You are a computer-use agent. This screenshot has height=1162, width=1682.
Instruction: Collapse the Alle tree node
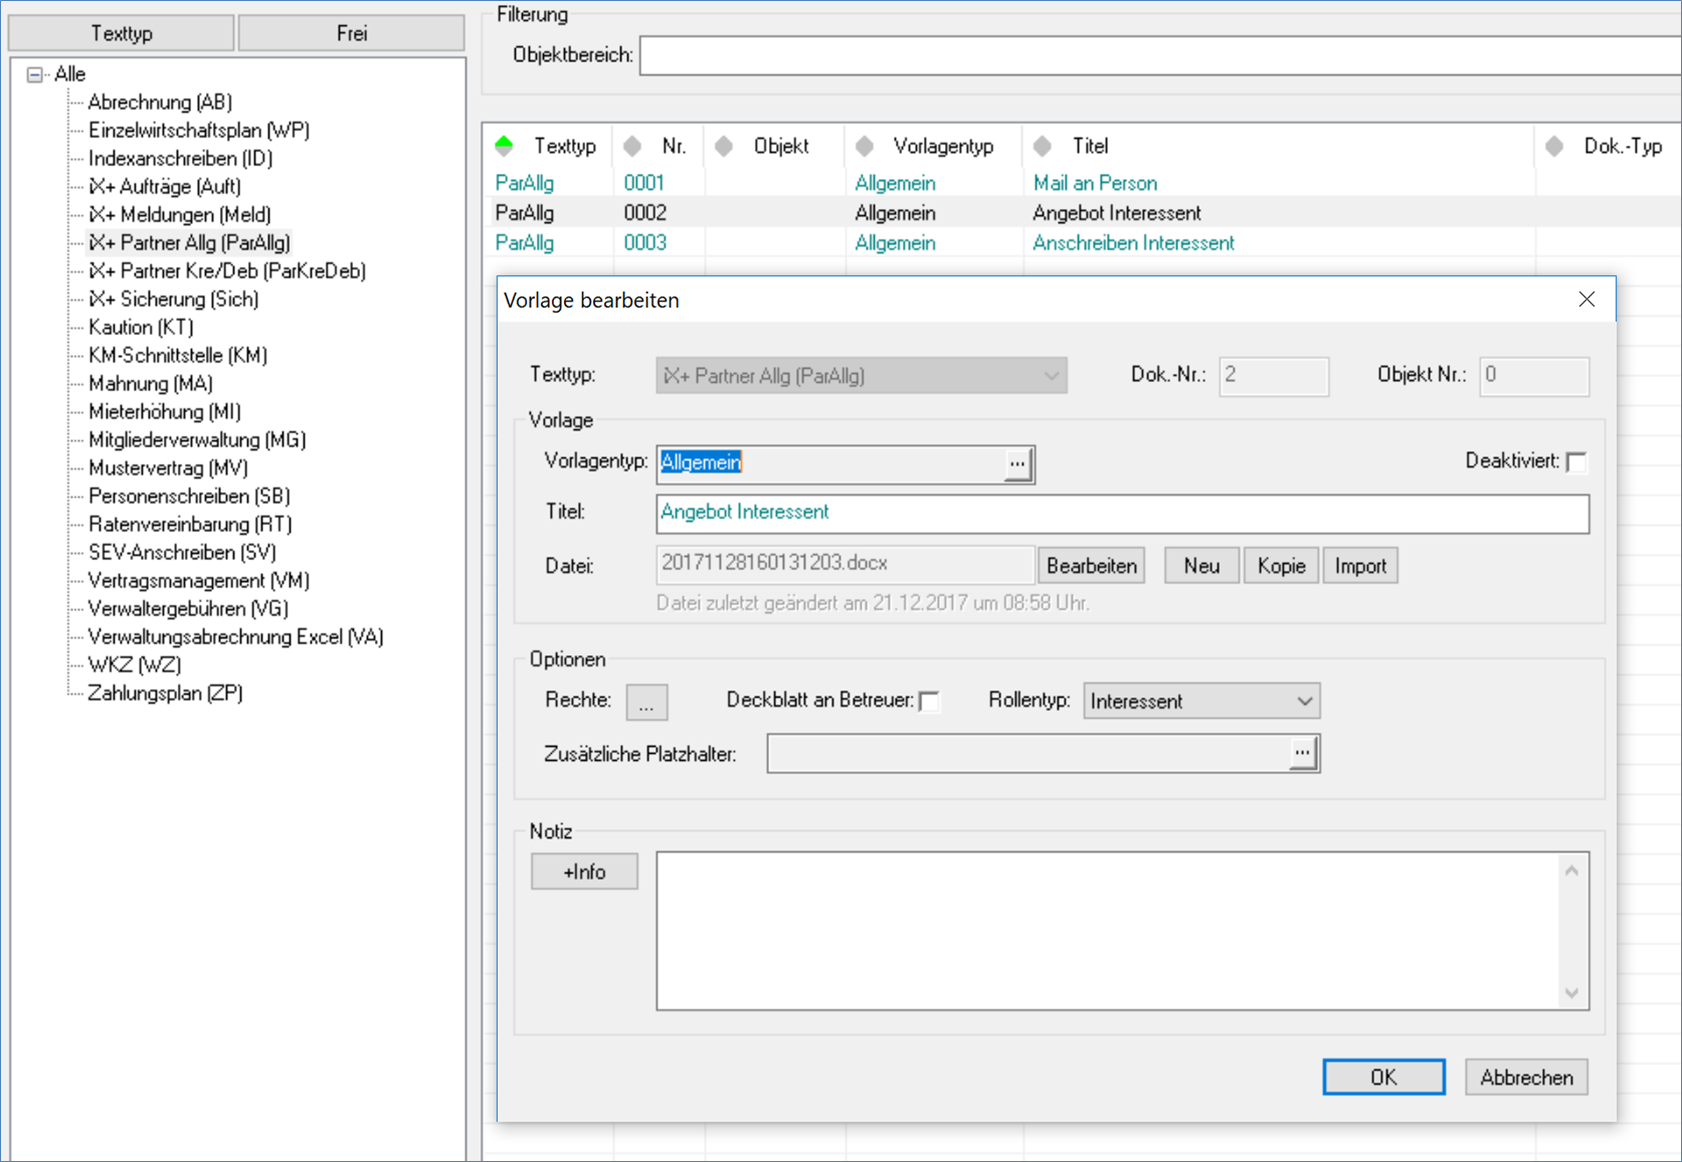[x=35, y=74]
